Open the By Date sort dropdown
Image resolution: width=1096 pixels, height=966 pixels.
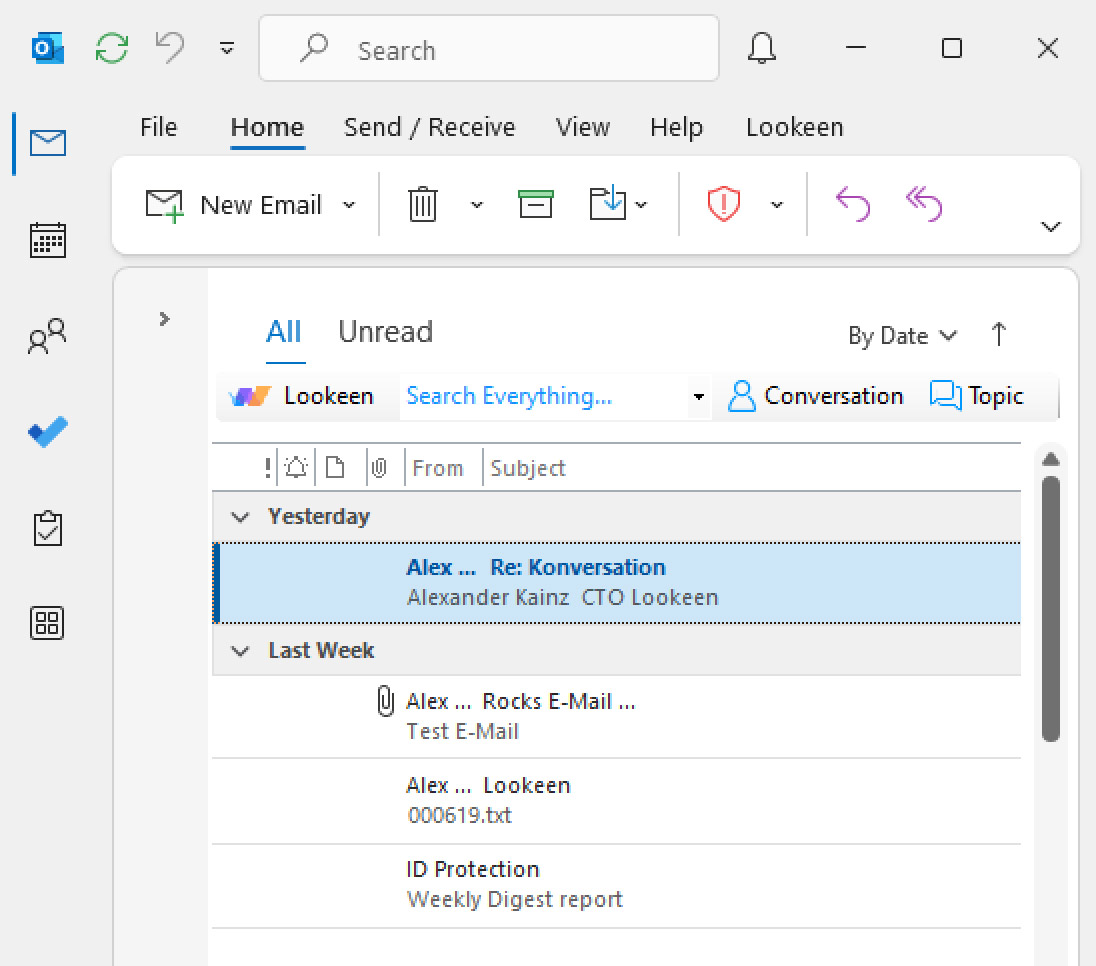pos(902,336)
